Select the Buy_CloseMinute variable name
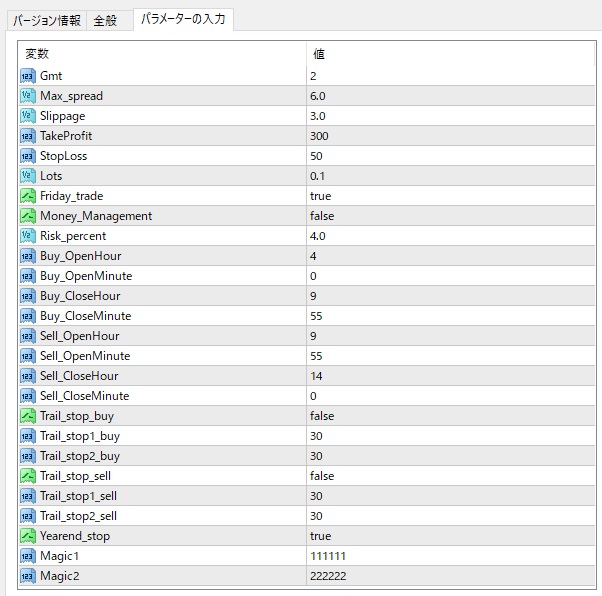Image resolution: width=602 pixels, height=596 pixels. (86, 316)
